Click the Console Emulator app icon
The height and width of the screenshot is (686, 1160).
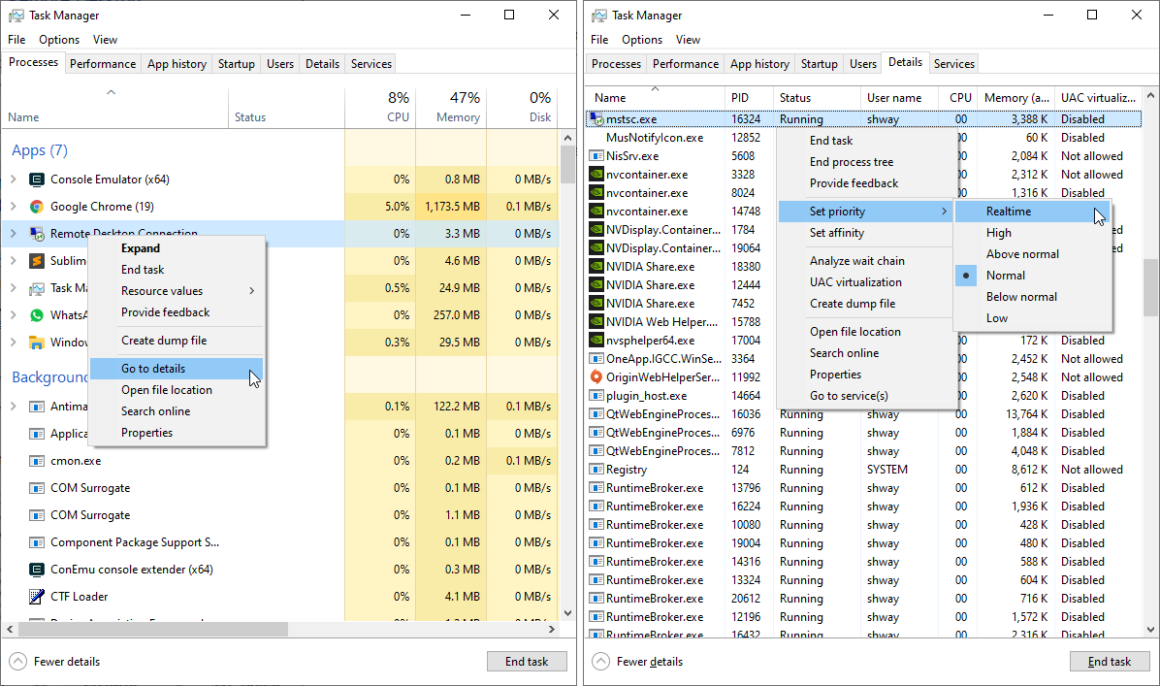click(x=37, y=180)
